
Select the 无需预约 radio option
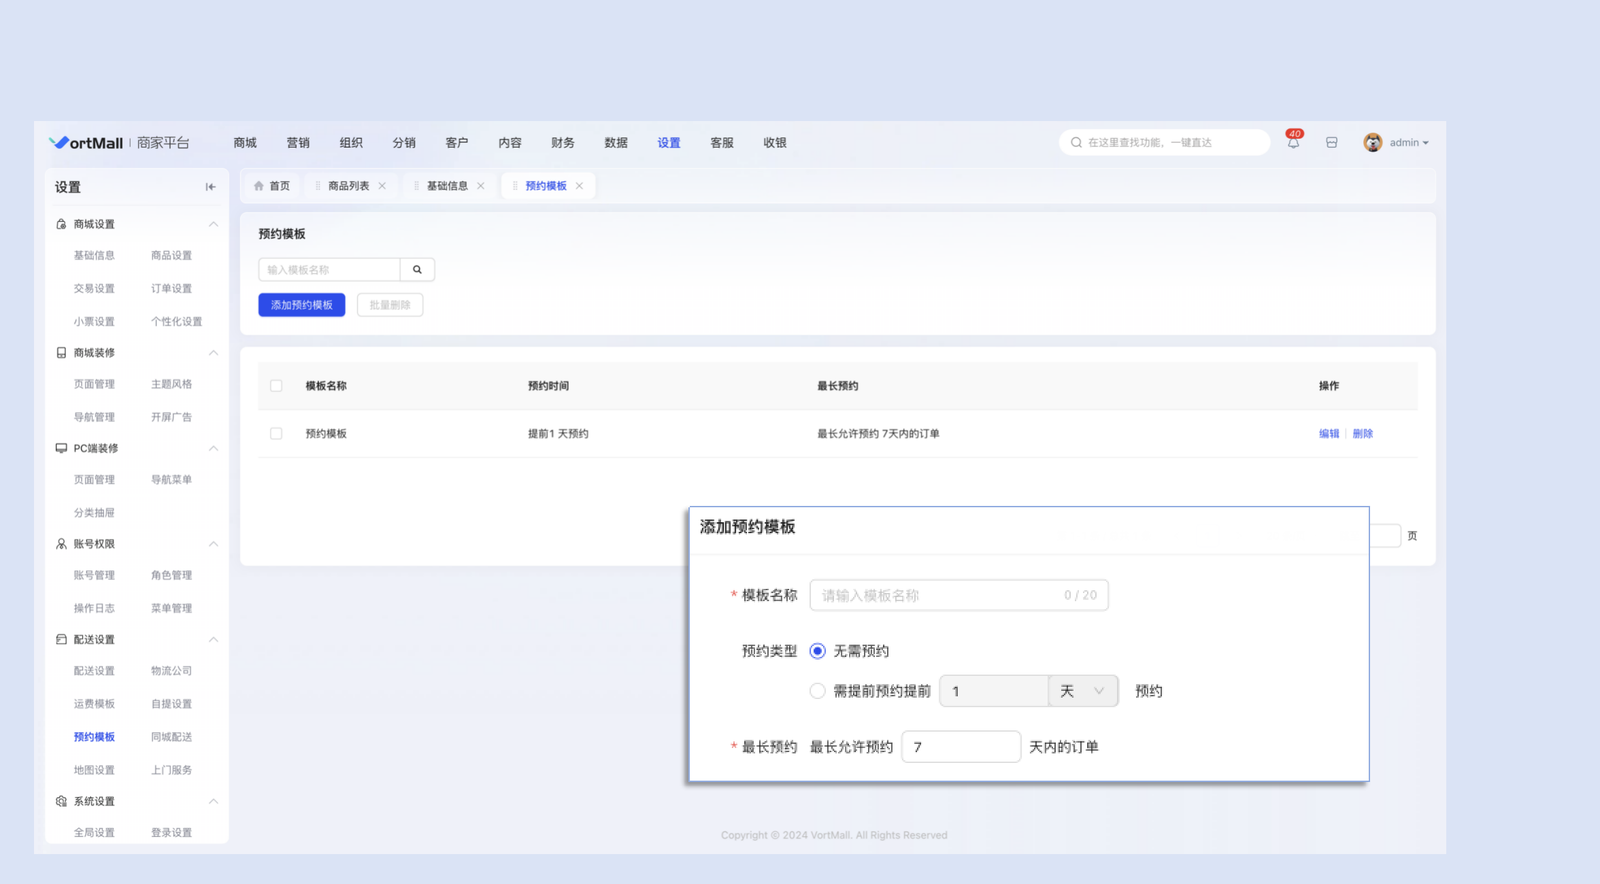817,651
